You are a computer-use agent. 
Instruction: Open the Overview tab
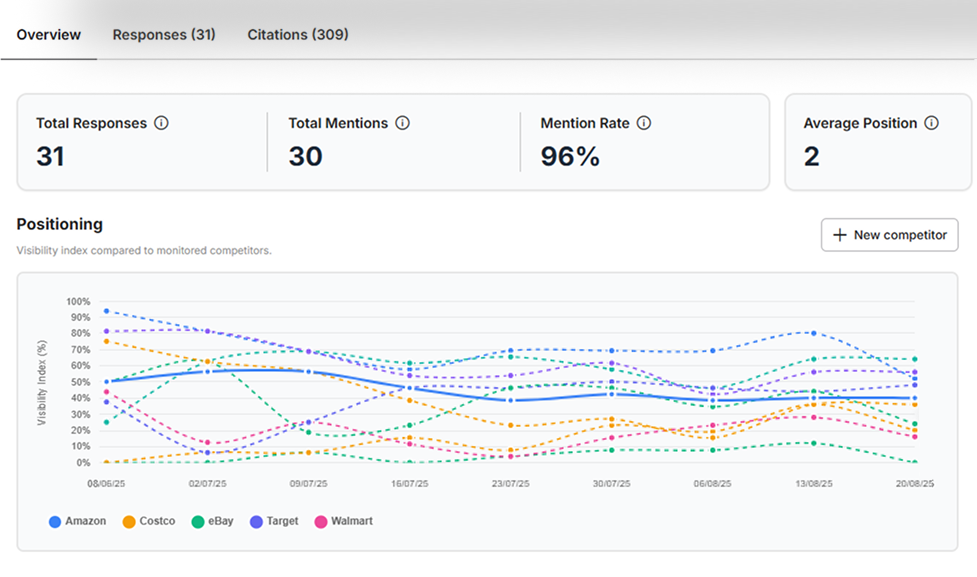coord(49,35)
